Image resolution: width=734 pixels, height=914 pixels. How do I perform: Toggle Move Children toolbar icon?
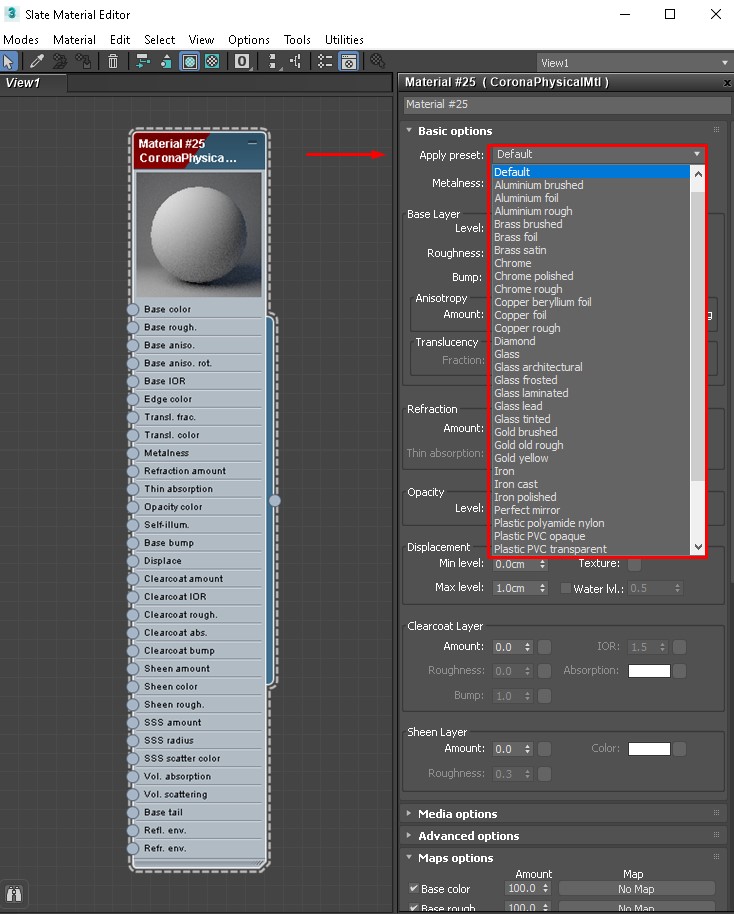click(142, 61)
